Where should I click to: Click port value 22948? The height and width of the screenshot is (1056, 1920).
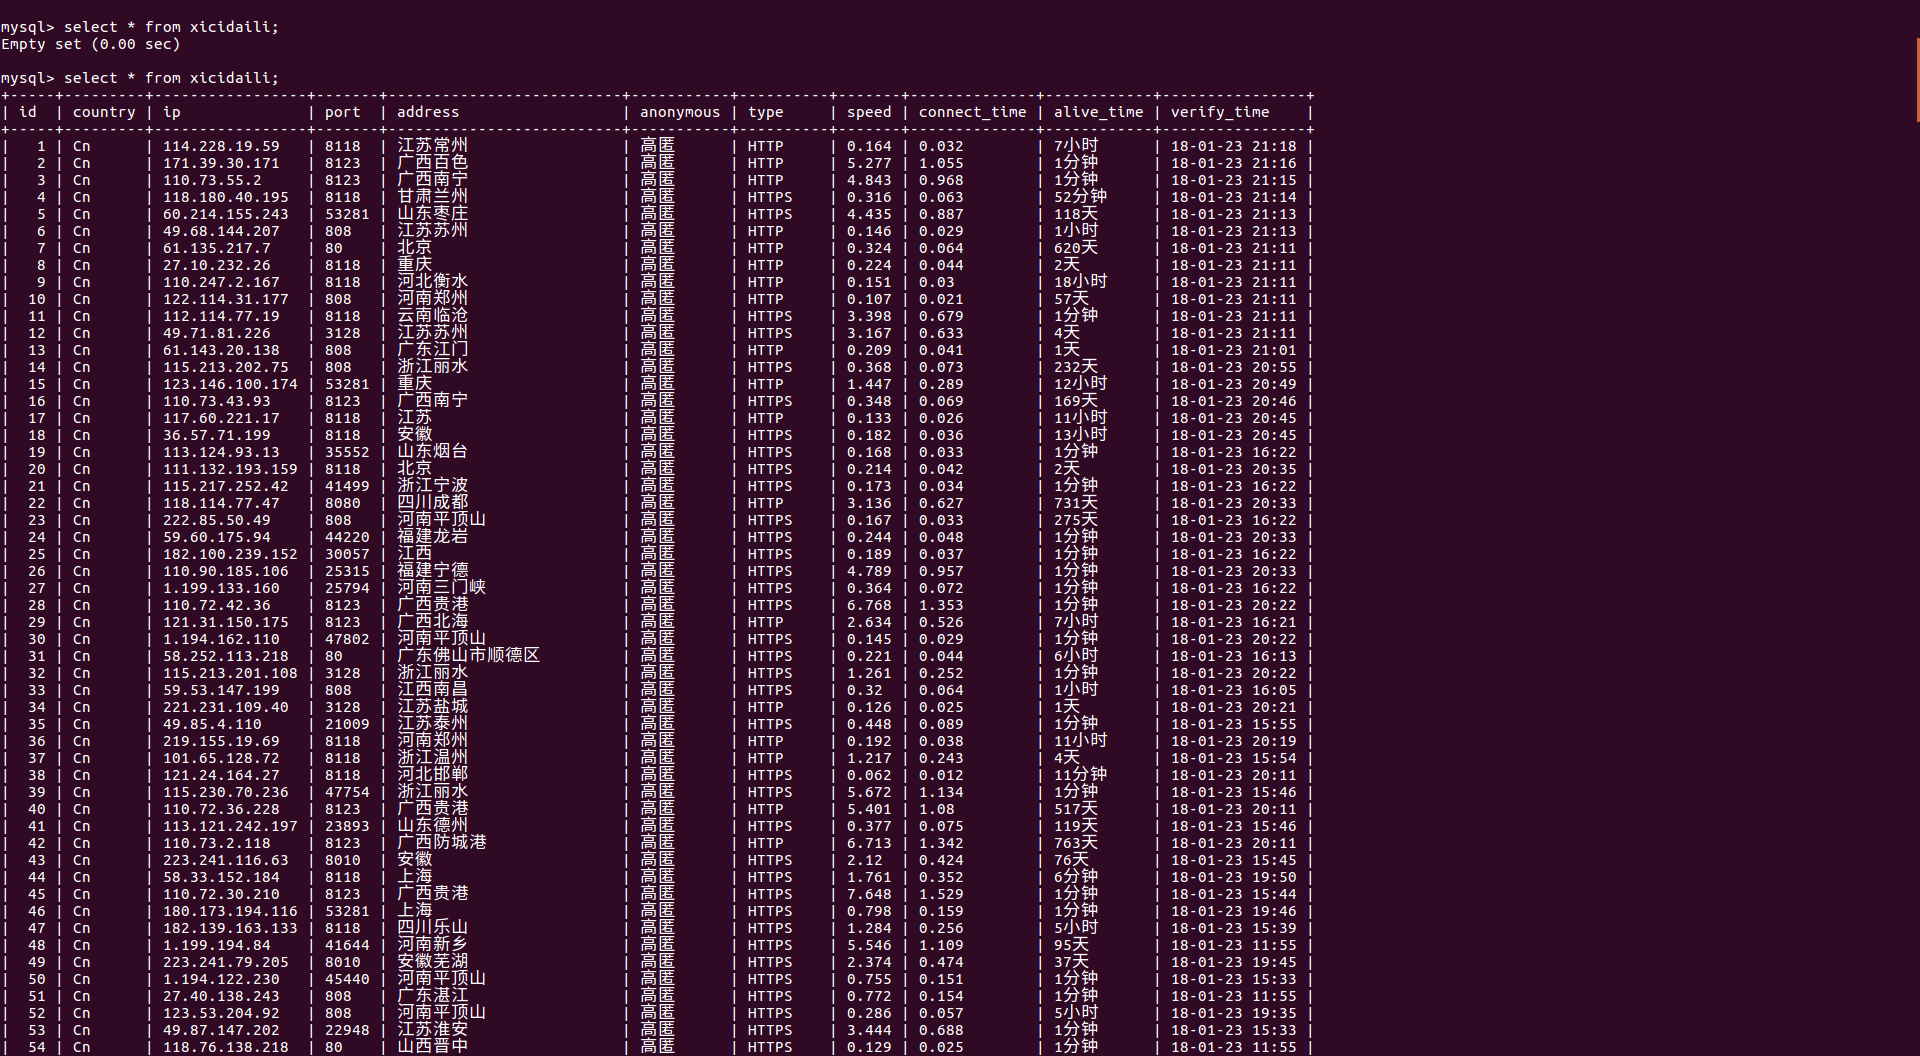(347, 1030)
